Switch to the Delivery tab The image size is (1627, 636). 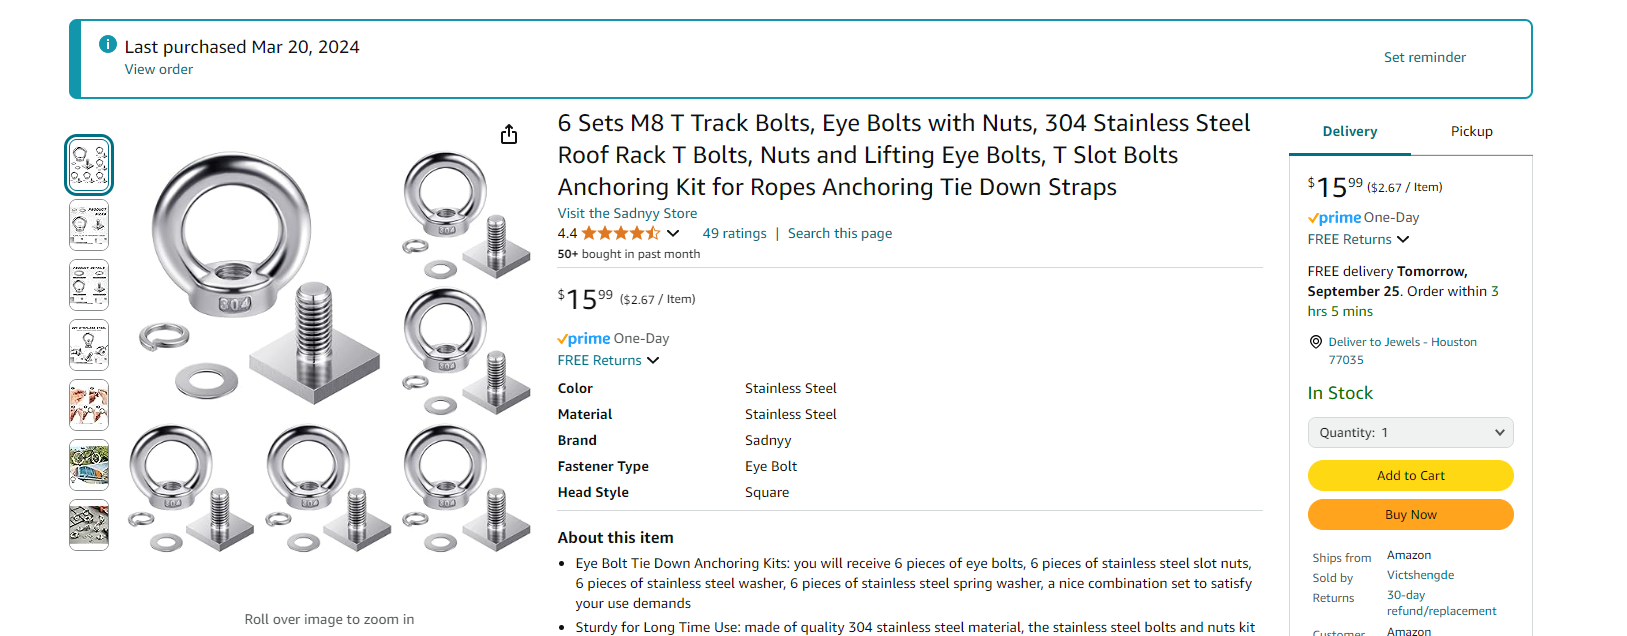(x=1350, y=132)
